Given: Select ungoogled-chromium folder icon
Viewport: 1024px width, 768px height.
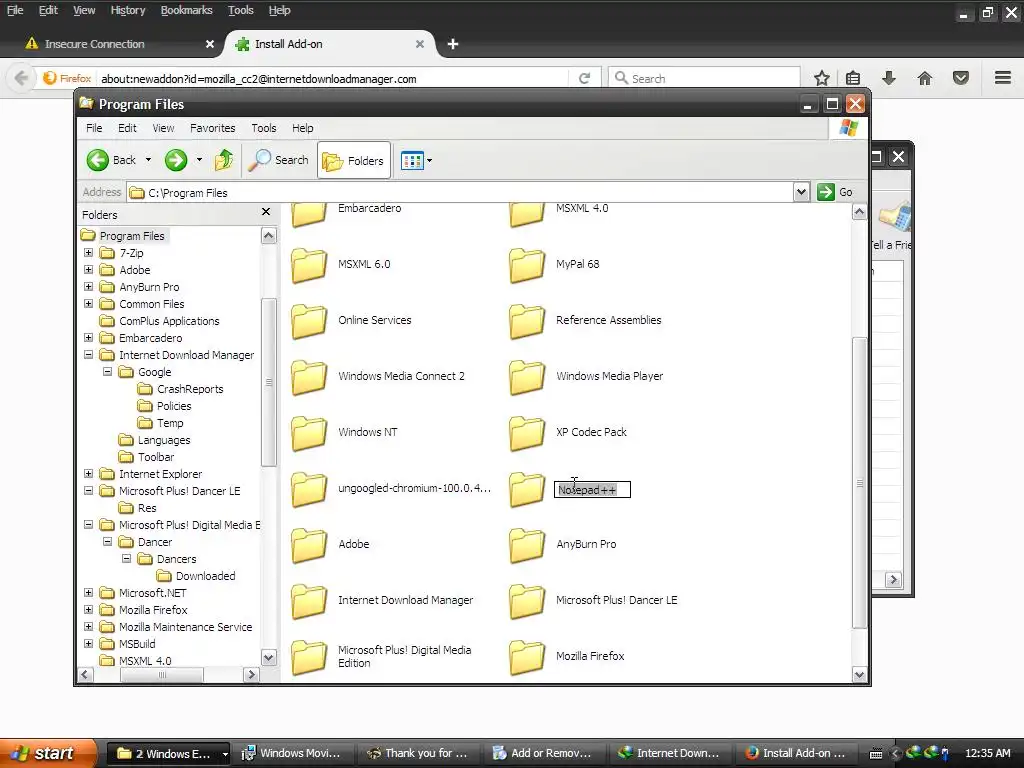Looking at the screenshot, I should pos(309,489).
